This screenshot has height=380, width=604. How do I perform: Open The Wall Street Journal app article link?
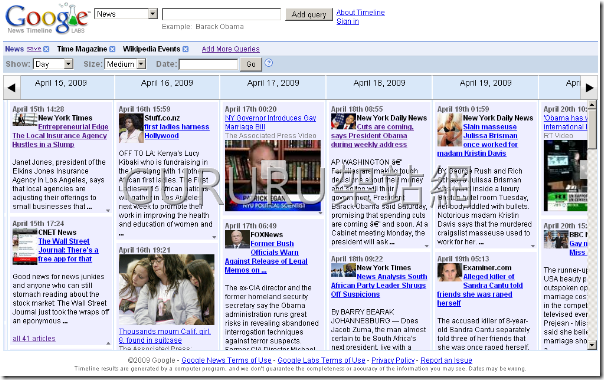(68, 250)
